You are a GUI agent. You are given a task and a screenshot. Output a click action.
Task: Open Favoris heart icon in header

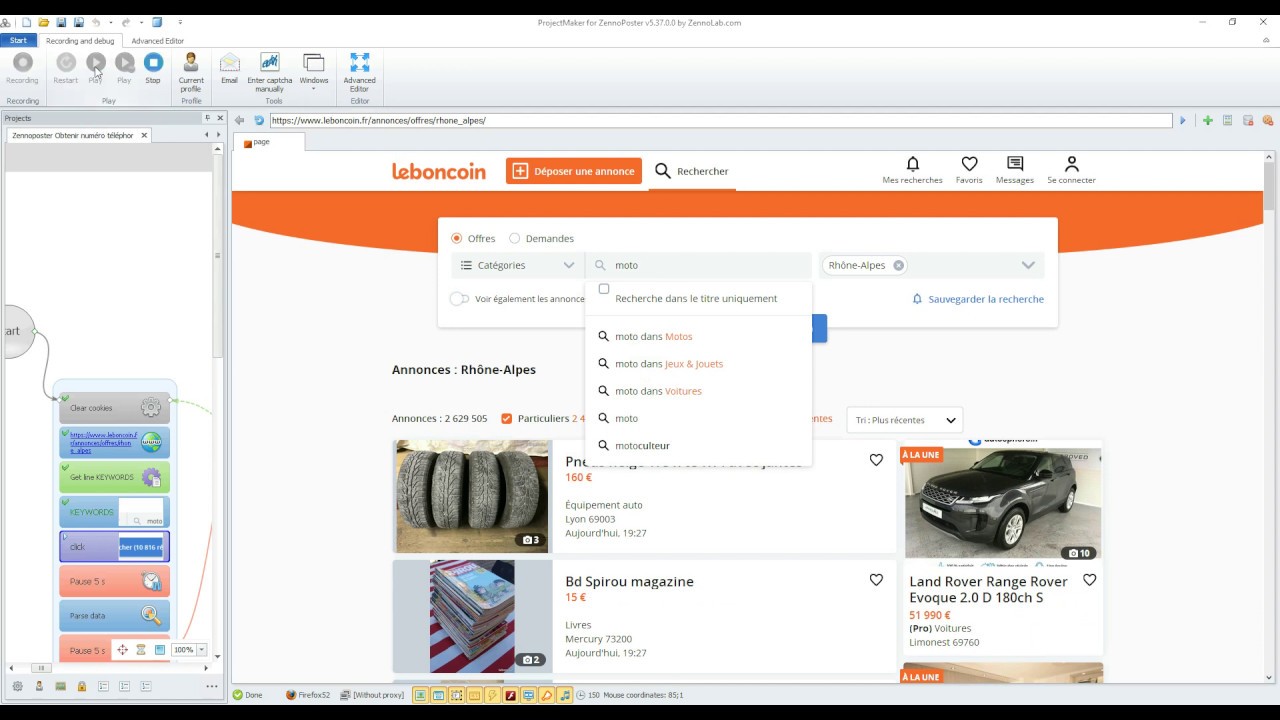(x=969, y=170)
